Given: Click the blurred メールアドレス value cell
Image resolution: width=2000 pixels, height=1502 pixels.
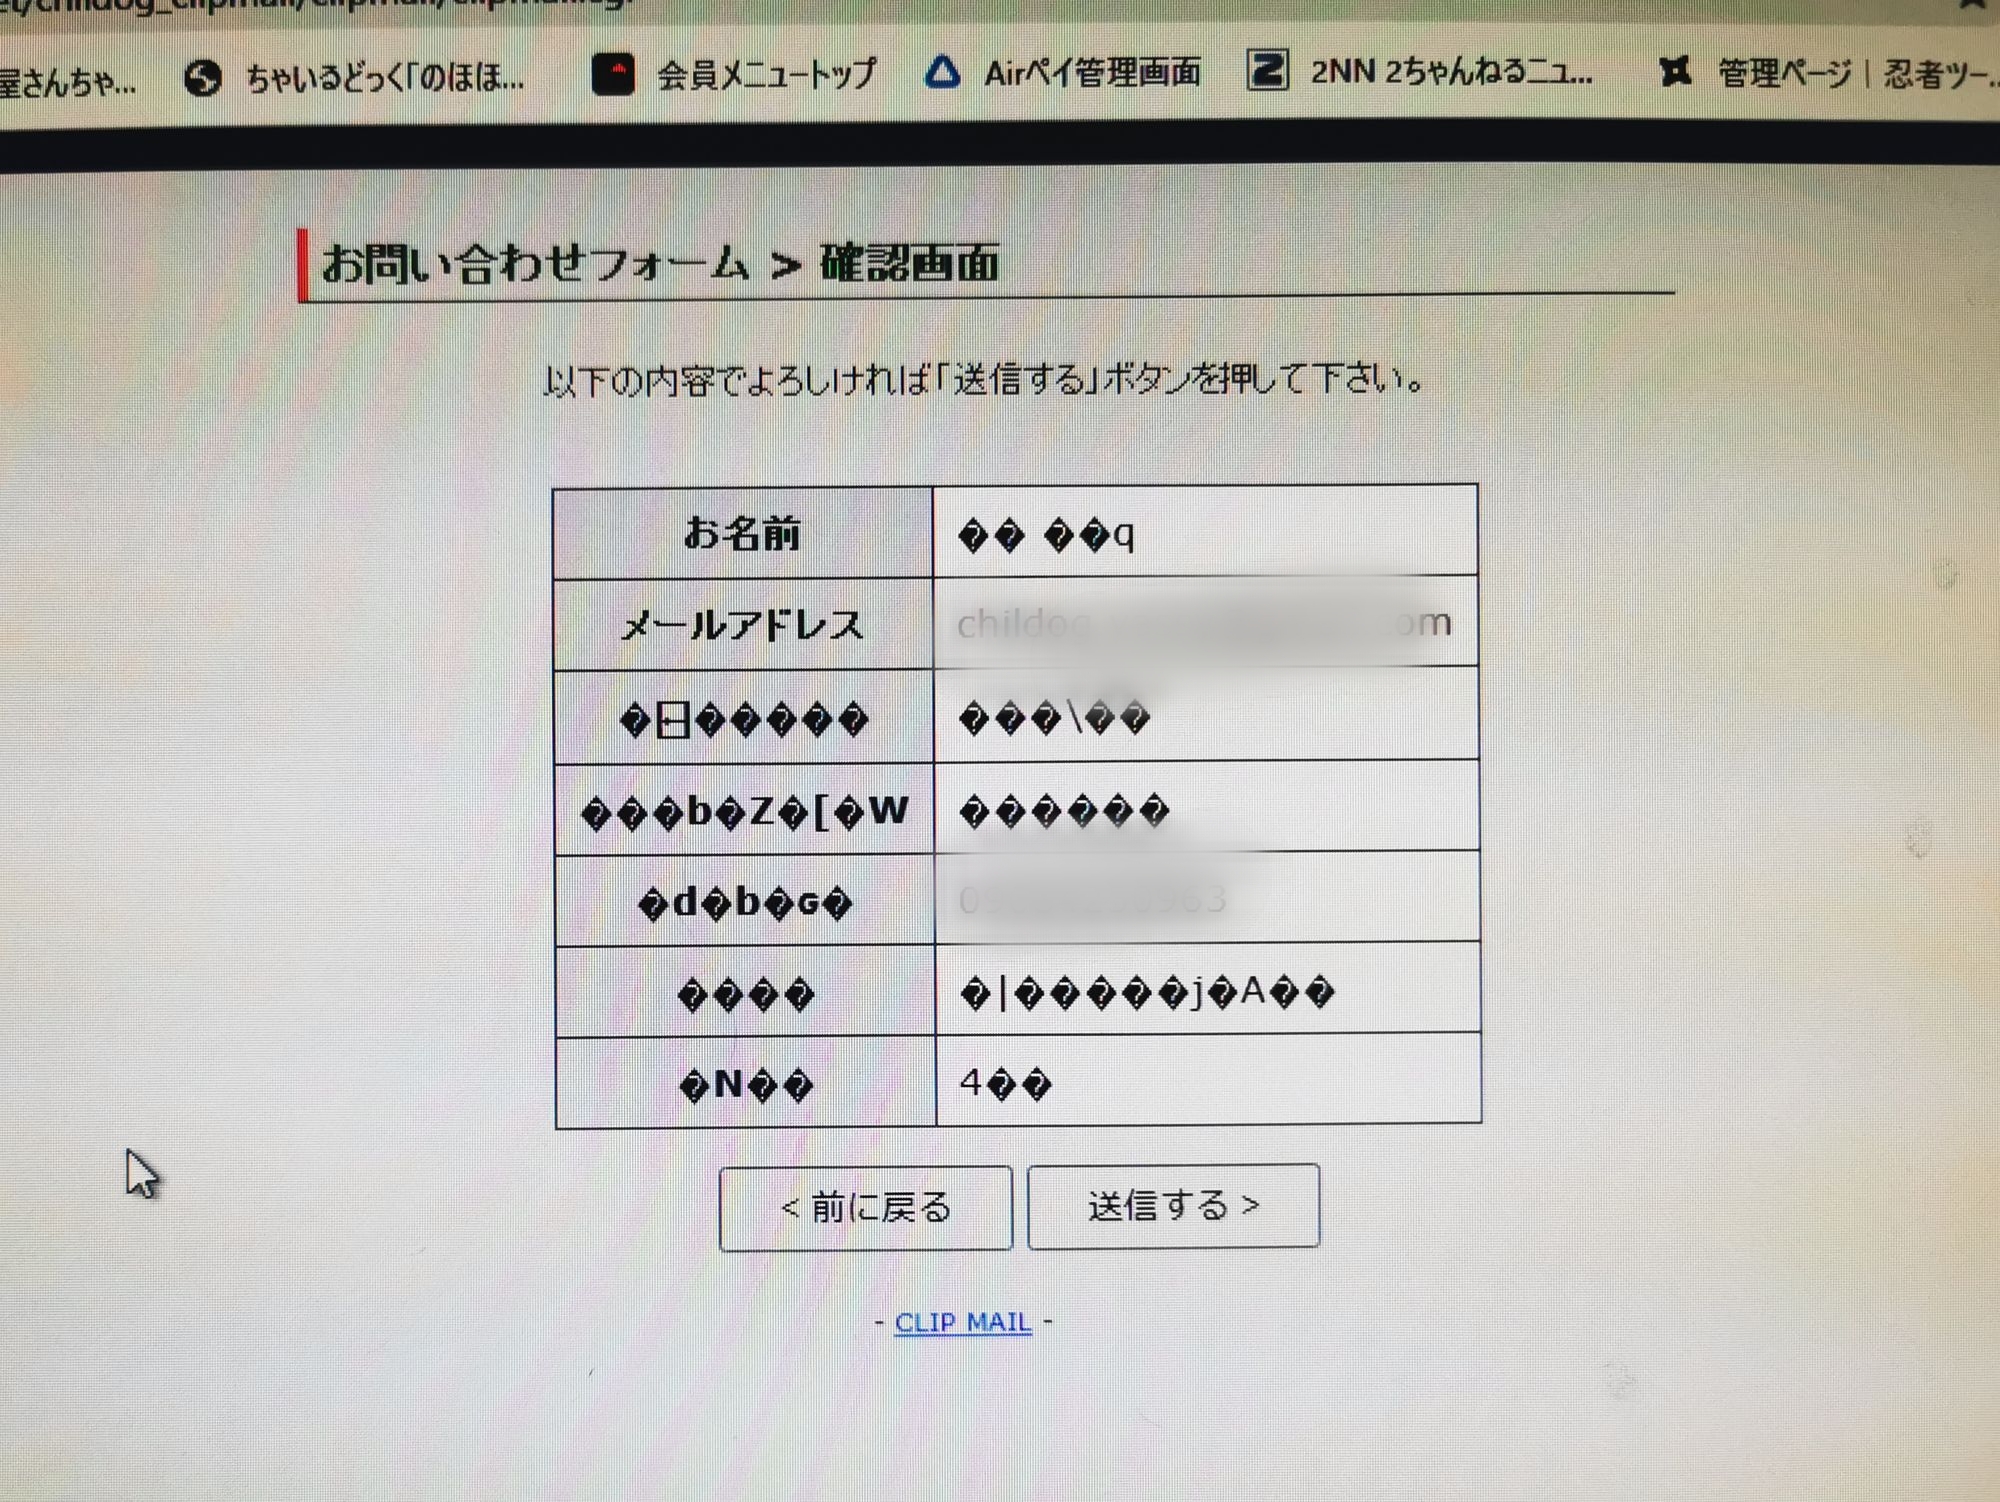Looking at the screenshot, I should (x=1204, y=623).
